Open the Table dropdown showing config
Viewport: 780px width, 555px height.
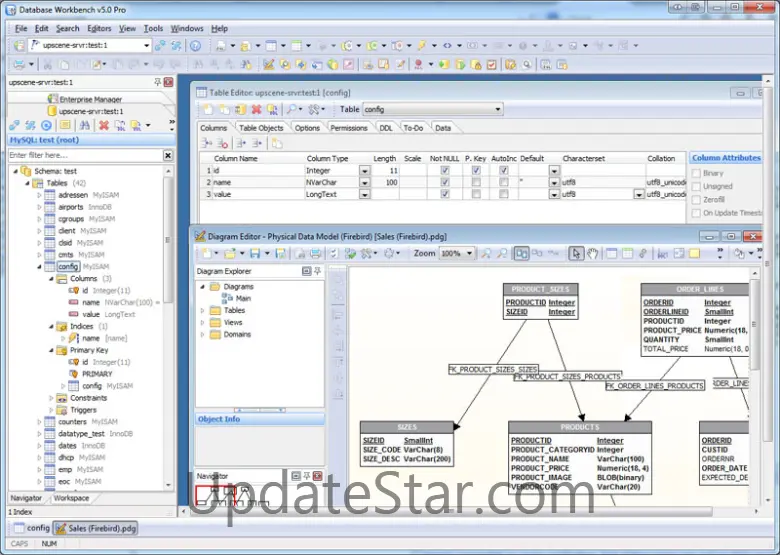[x=497, y=109]
